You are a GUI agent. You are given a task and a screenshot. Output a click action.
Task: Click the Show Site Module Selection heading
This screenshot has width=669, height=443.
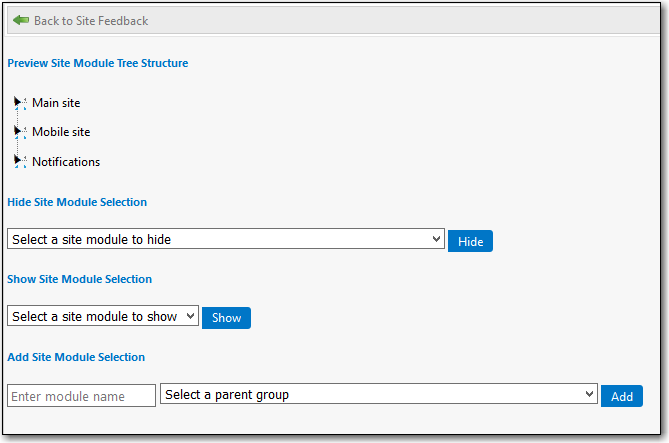[80, 279]
